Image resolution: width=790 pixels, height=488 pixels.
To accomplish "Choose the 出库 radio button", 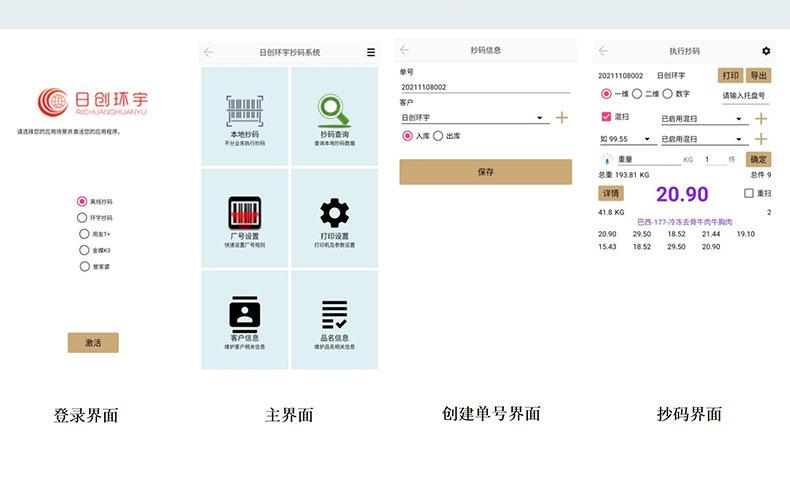I will [438, 136].
